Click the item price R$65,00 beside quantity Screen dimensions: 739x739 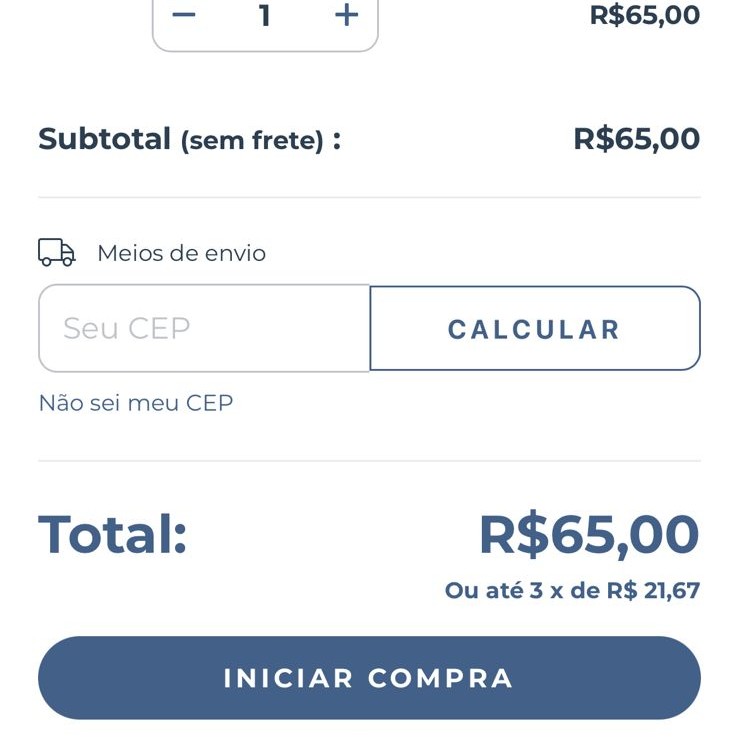point(644,15)
